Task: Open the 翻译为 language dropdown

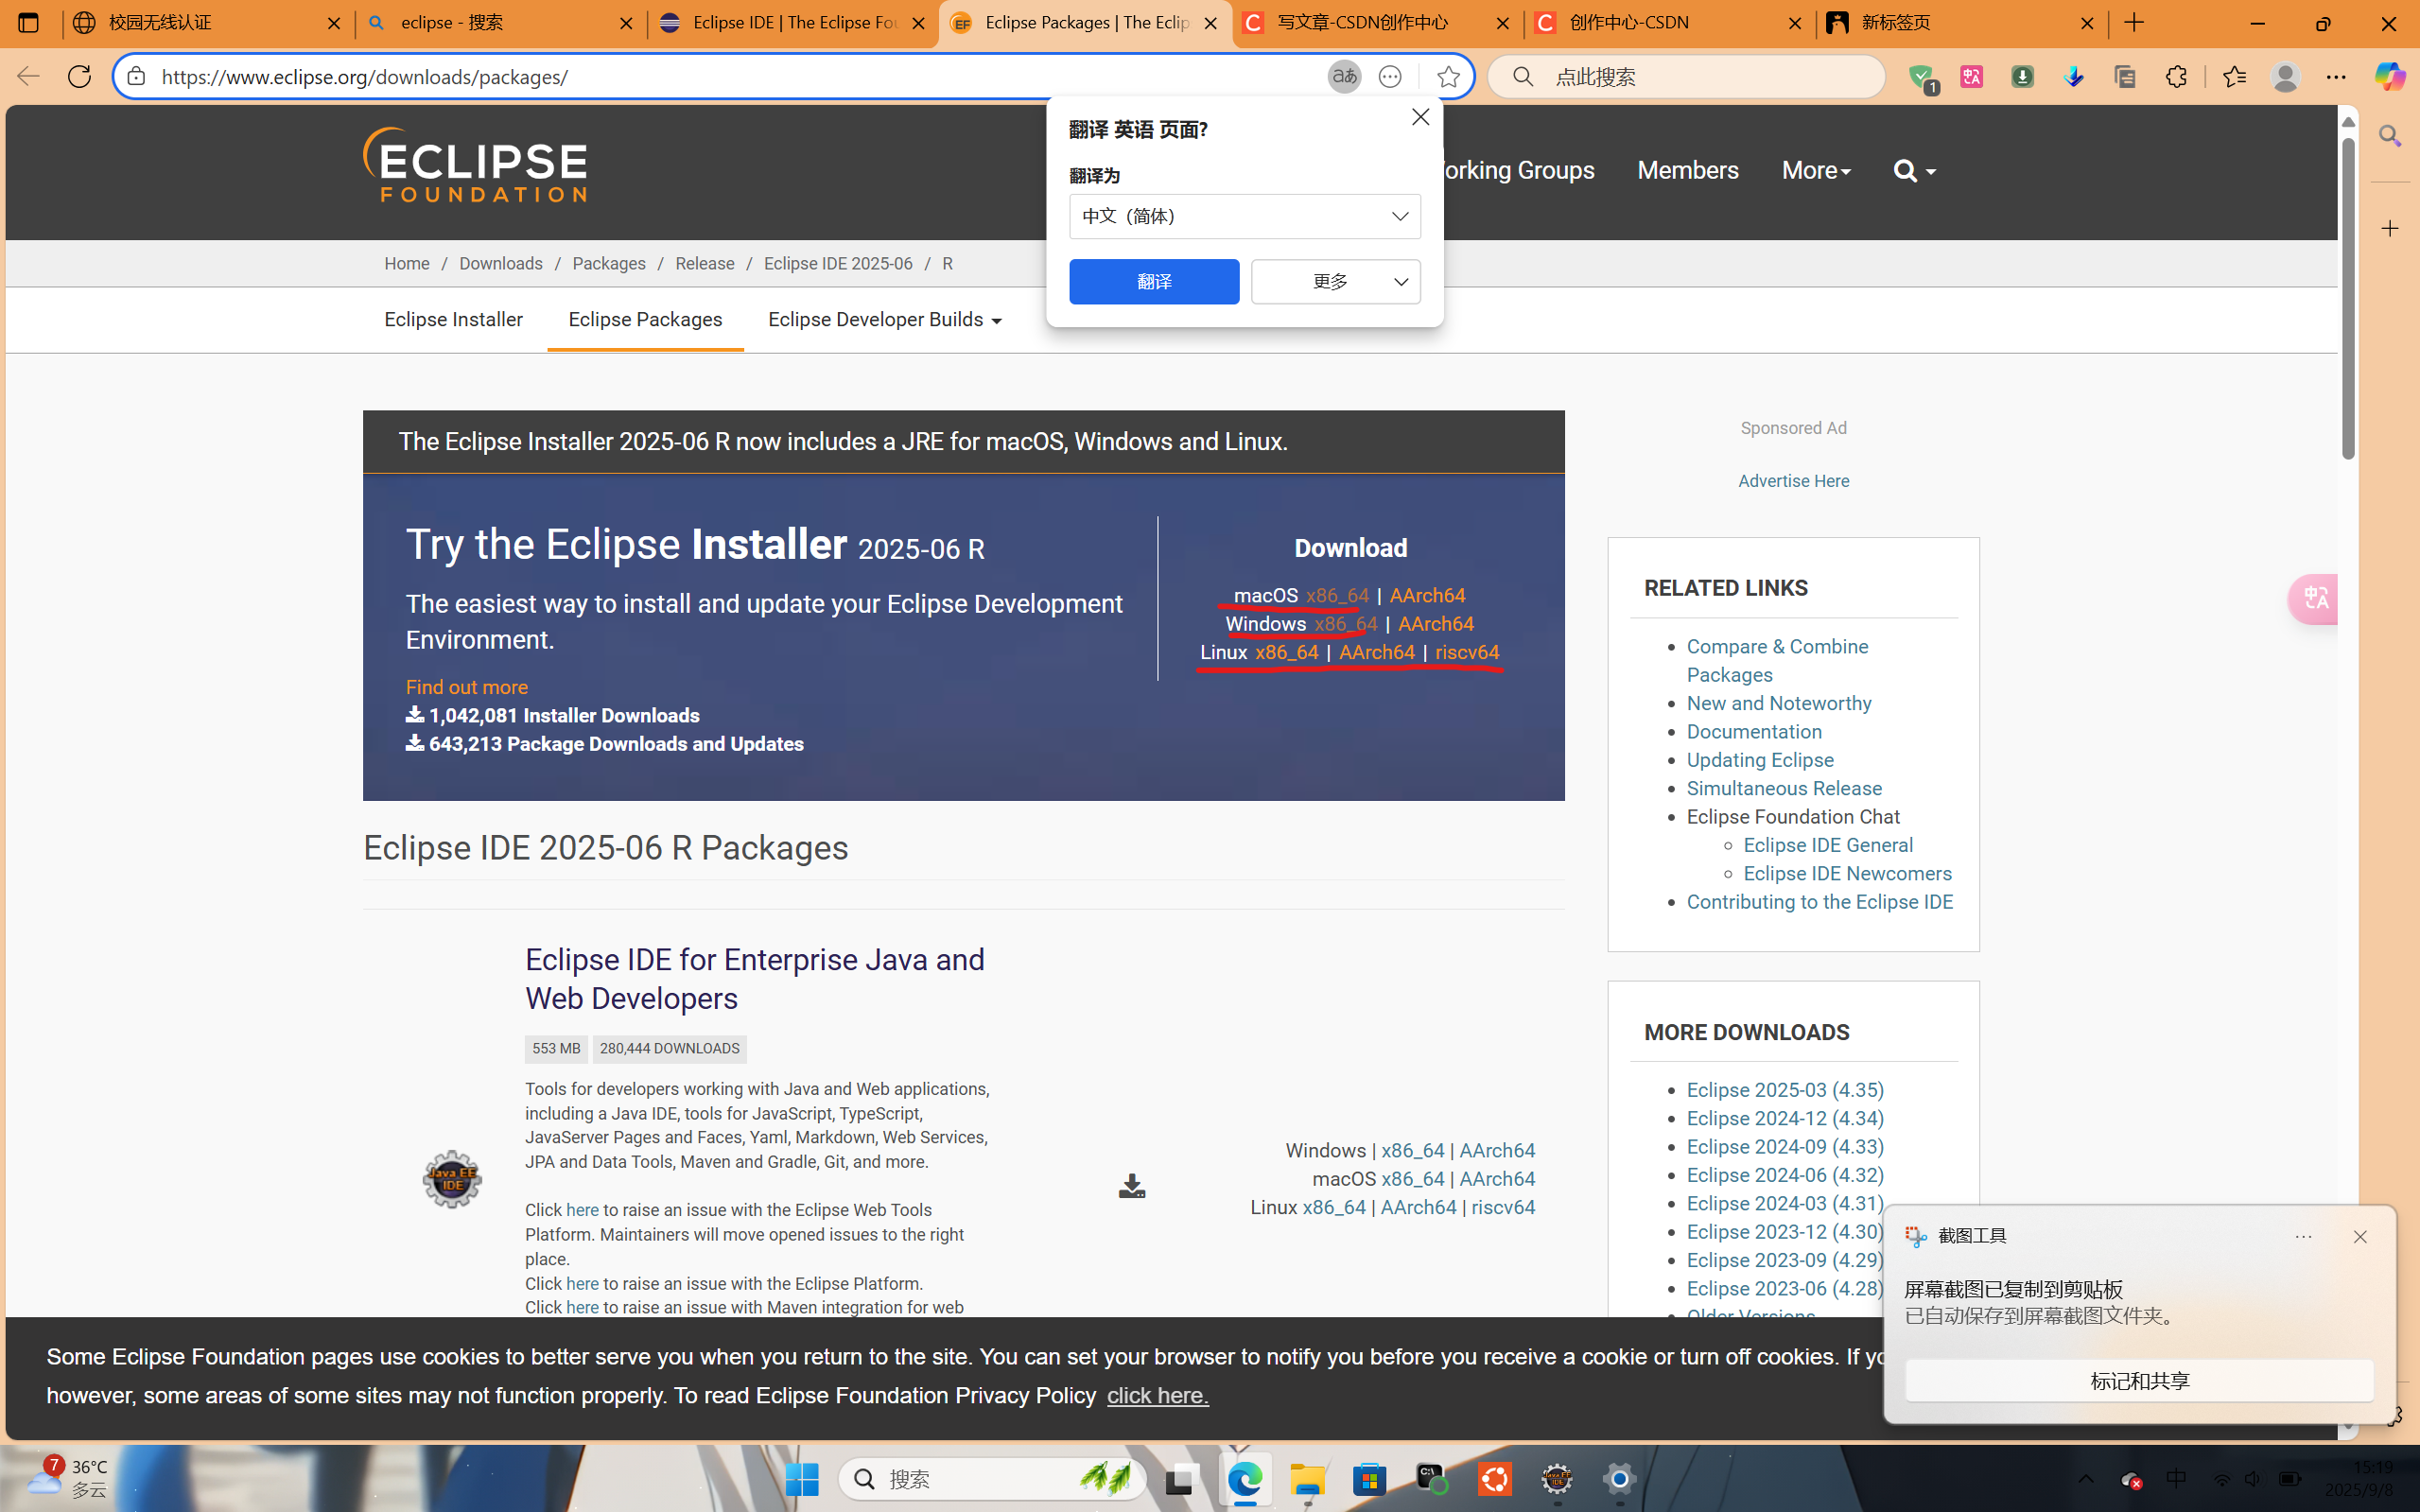Action: pos(1244,216)
